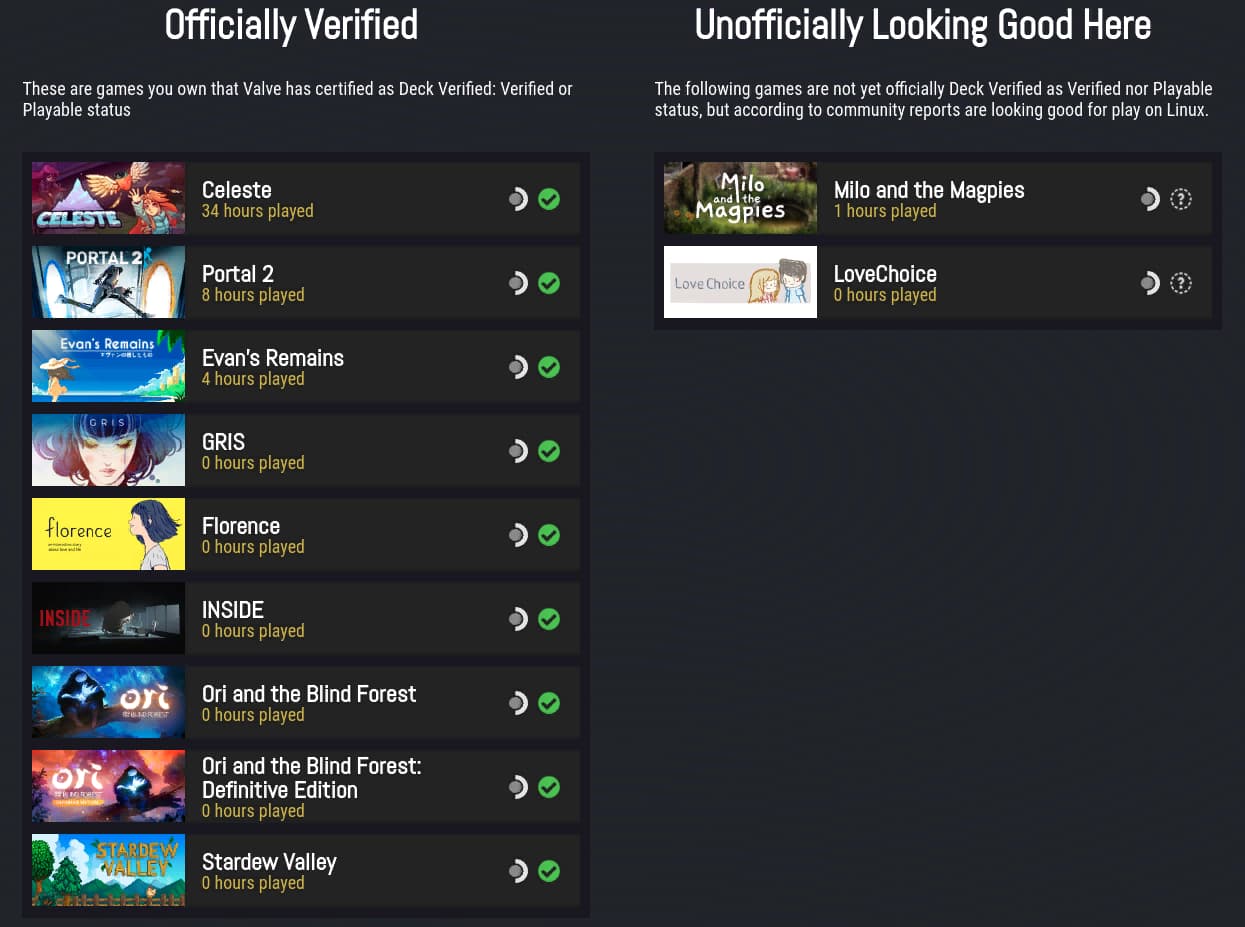The height and width of the screenshot is (927, 1245).
Task: Select the Celeste game title
Action: [x=237, y=190]
